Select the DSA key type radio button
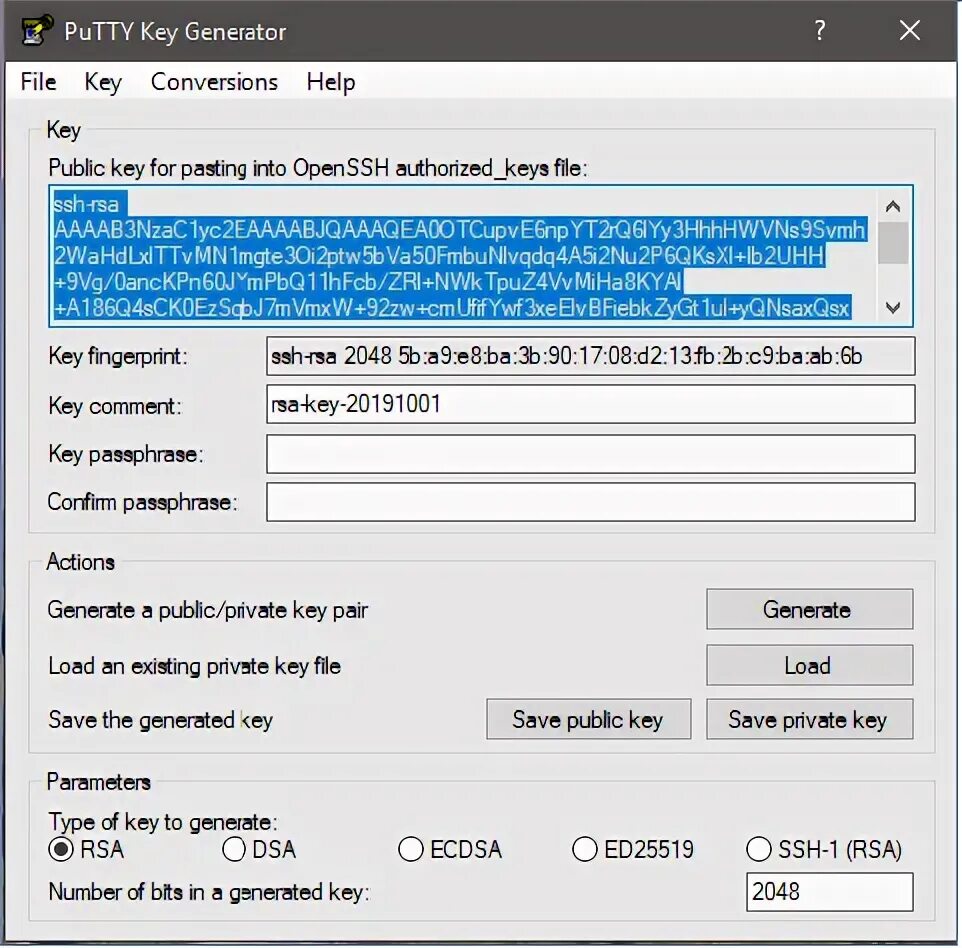This screenshot has width=962, height=948. [234, 849]
